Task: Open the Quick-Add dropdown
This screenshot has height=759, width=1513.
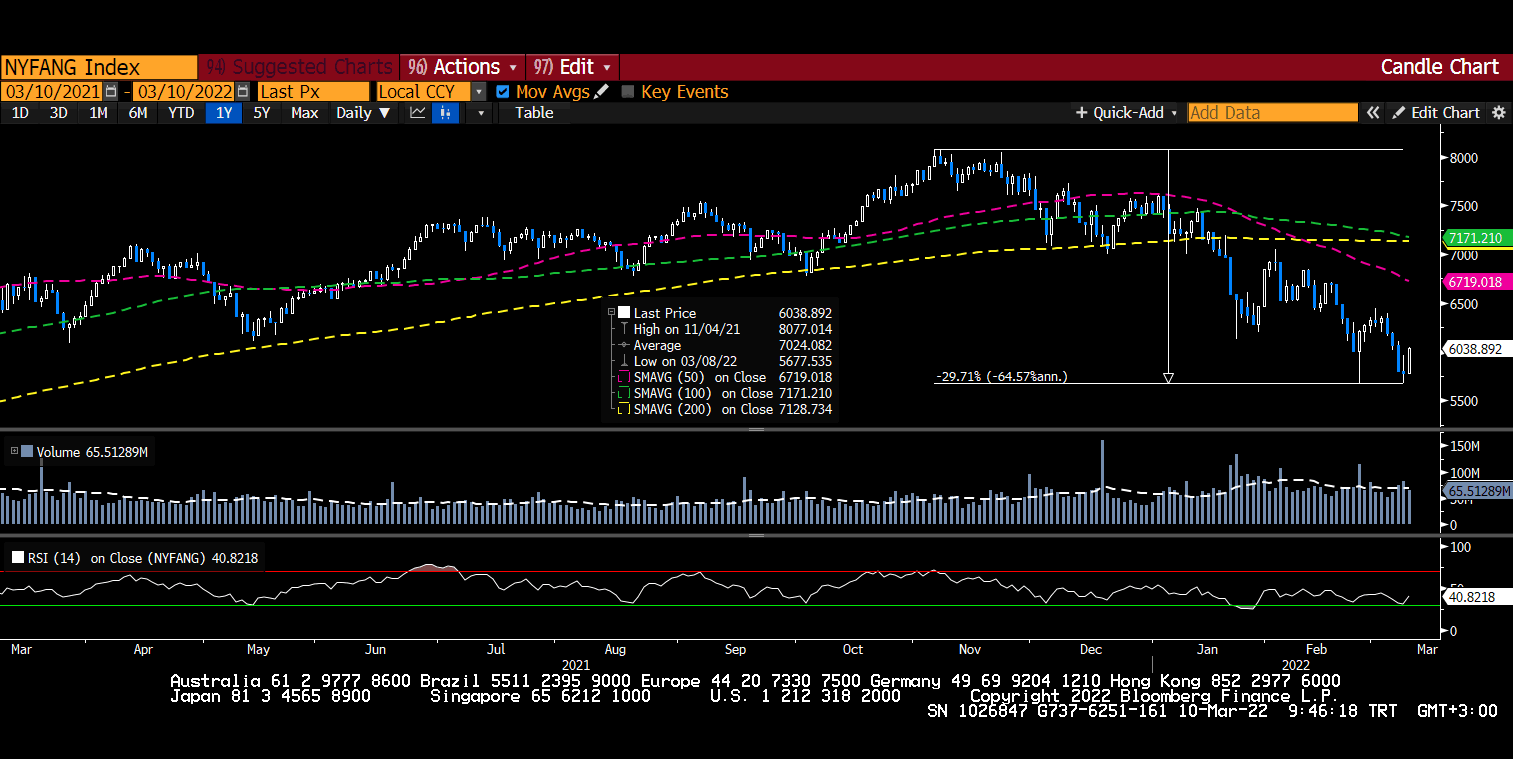Action: tap(1127, 113)
